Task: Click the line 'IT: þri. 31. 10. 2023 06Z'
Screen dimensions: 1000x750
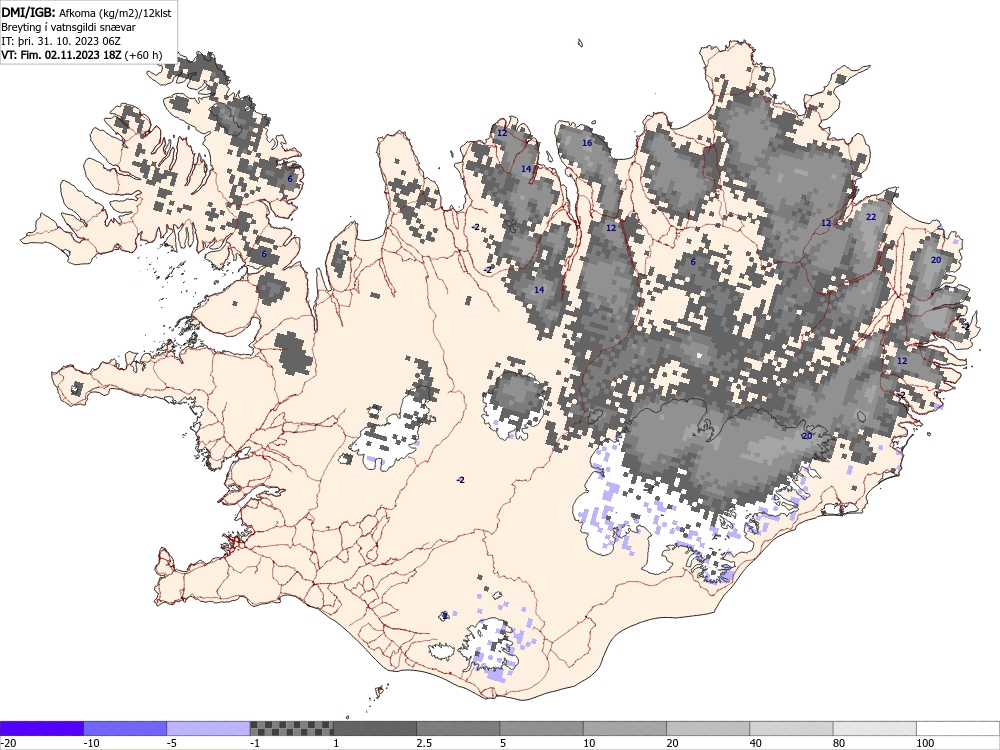Action: coord(61,41)
